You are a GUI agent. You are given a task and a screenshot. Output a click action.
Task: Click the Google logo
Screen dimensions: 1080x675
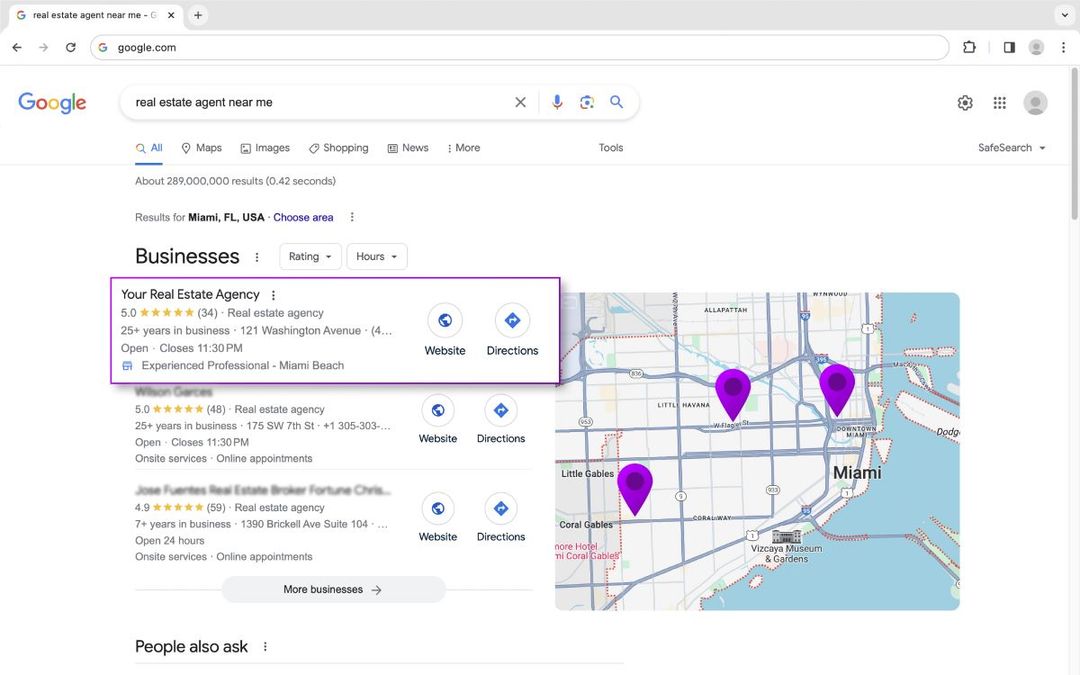tap(52, 103)
